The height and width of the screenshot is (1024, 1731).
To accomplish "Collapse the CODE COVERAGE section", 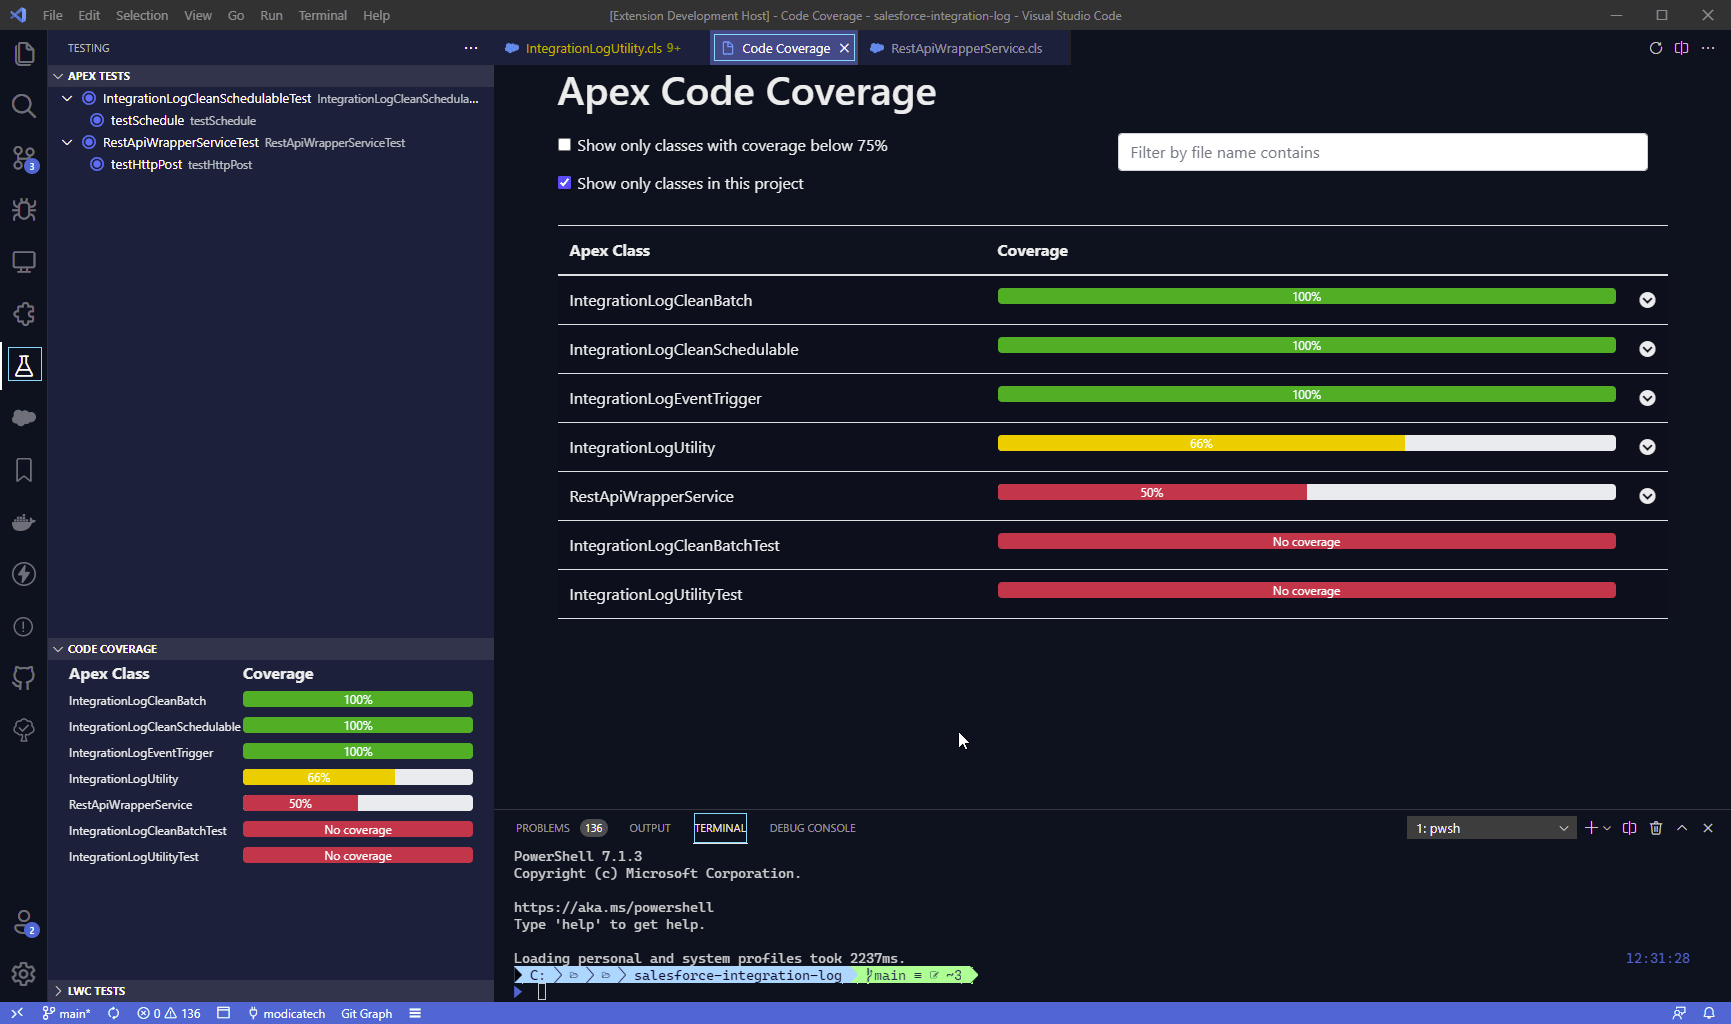I will (x=270, y=649).
